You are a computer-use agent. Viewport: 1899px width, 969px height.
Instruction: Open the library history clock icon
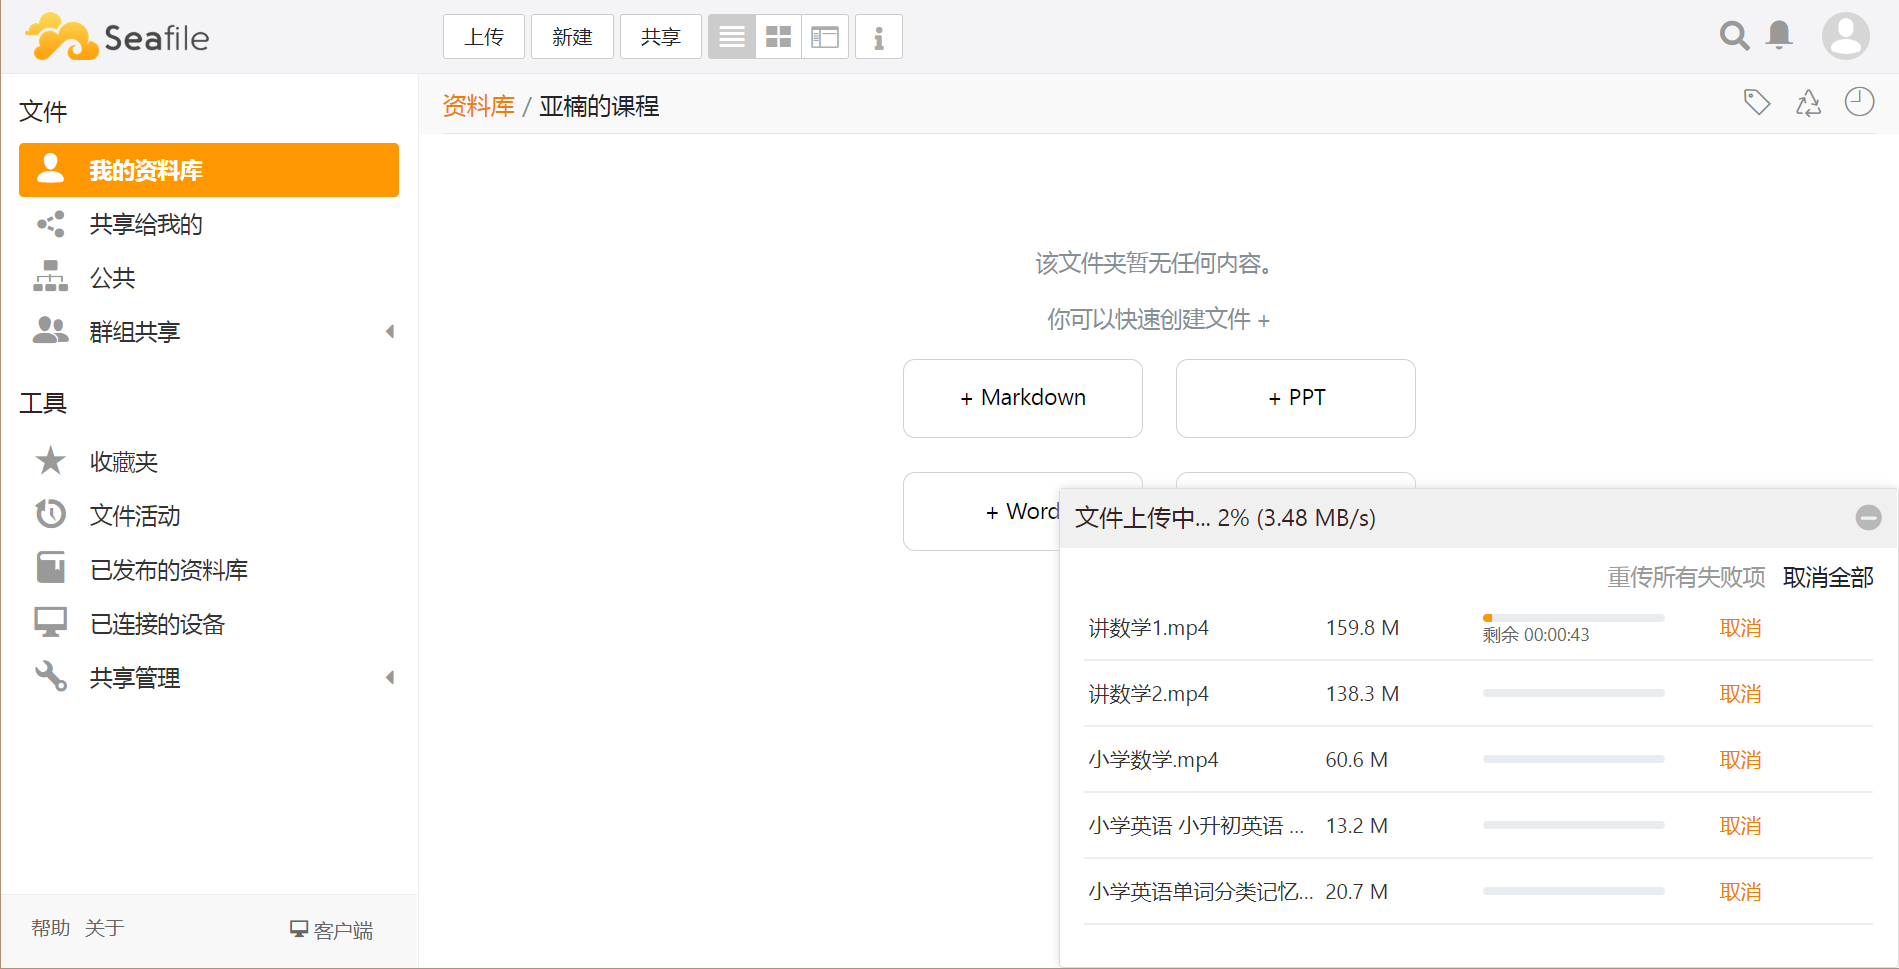tap(1859, 102)
